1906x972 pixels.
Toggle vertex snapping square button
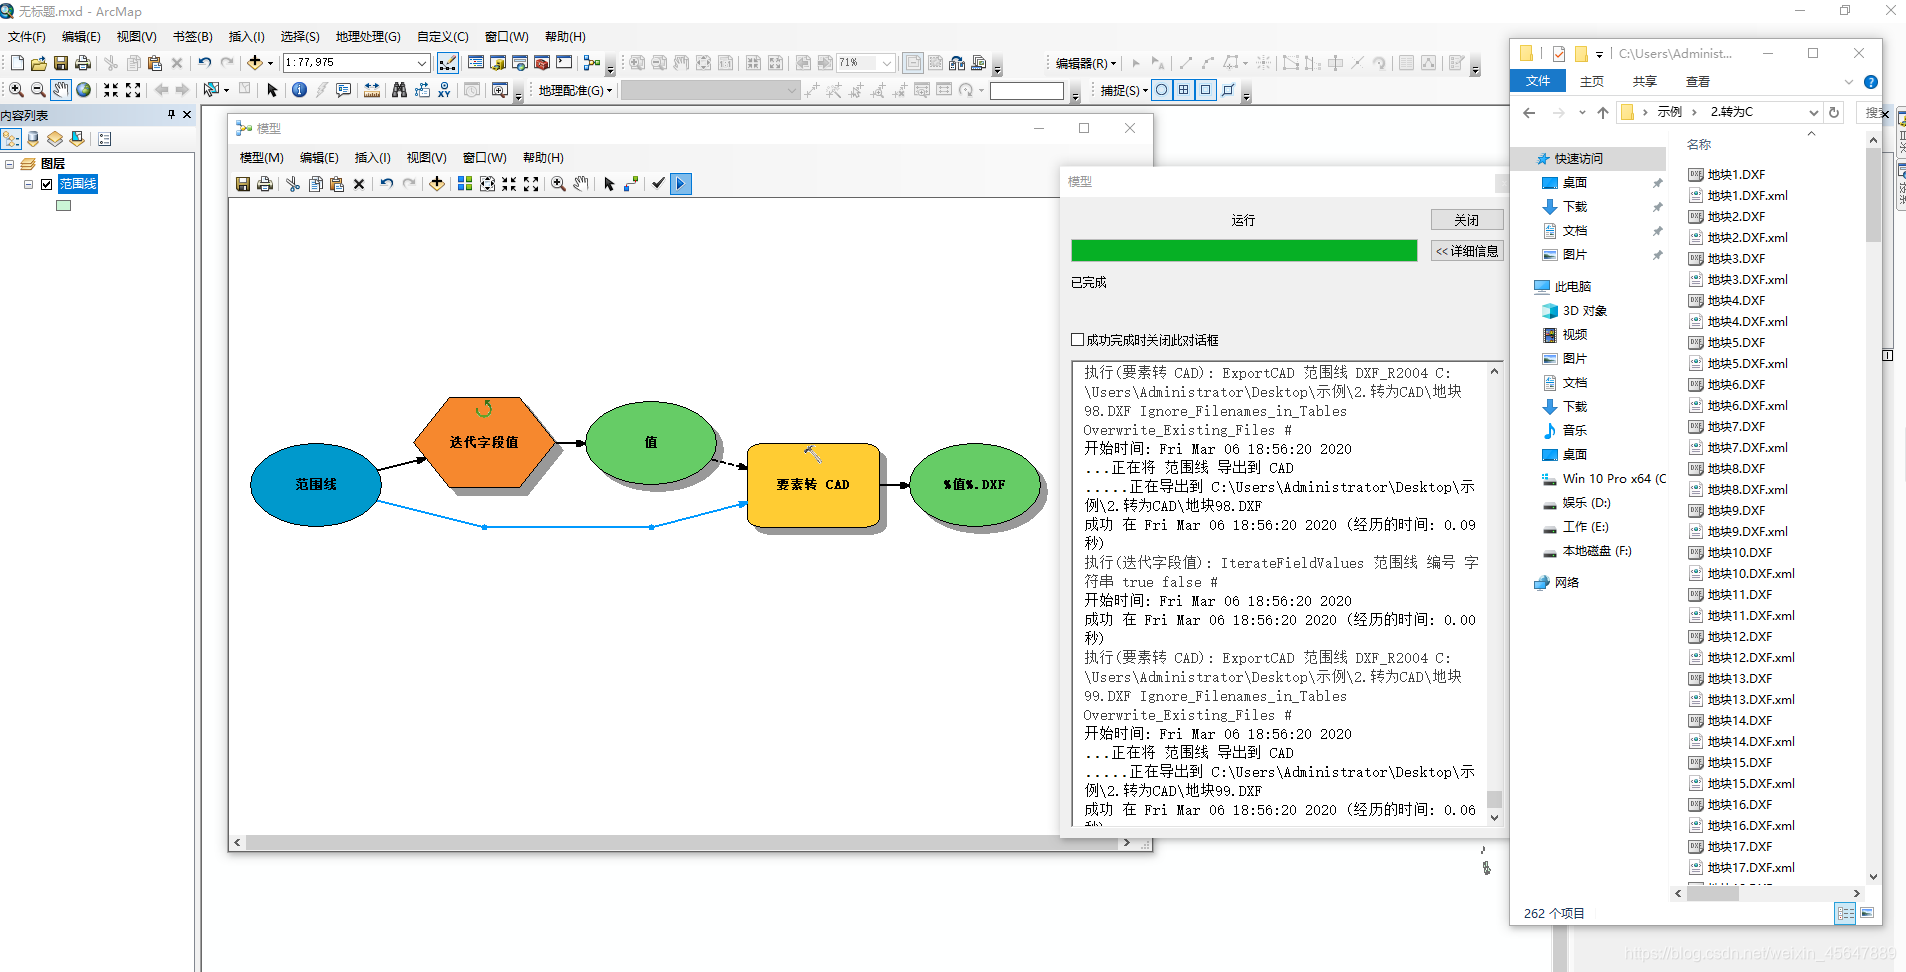(1206, 90)
